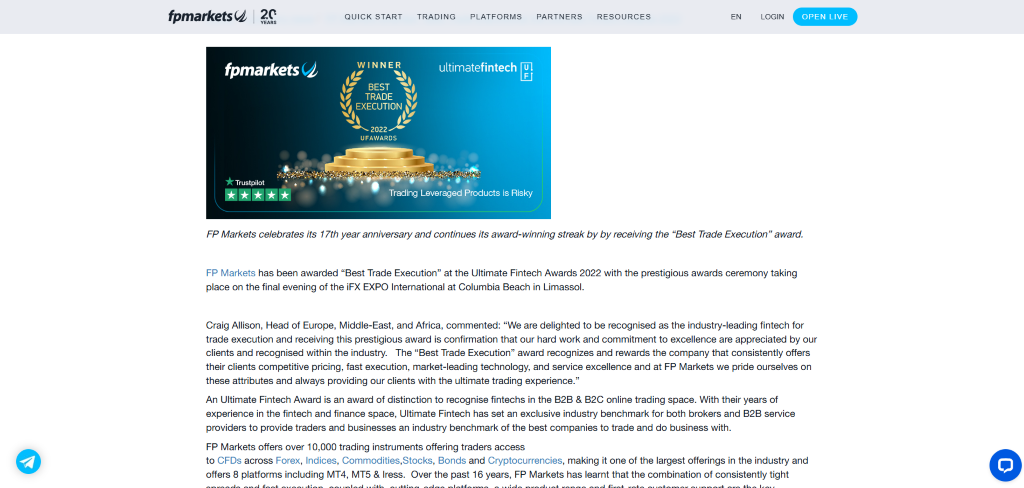The image size is (1024, 488).
Task: Follow the FP Markets link in the article
Action: pos(231,273)
